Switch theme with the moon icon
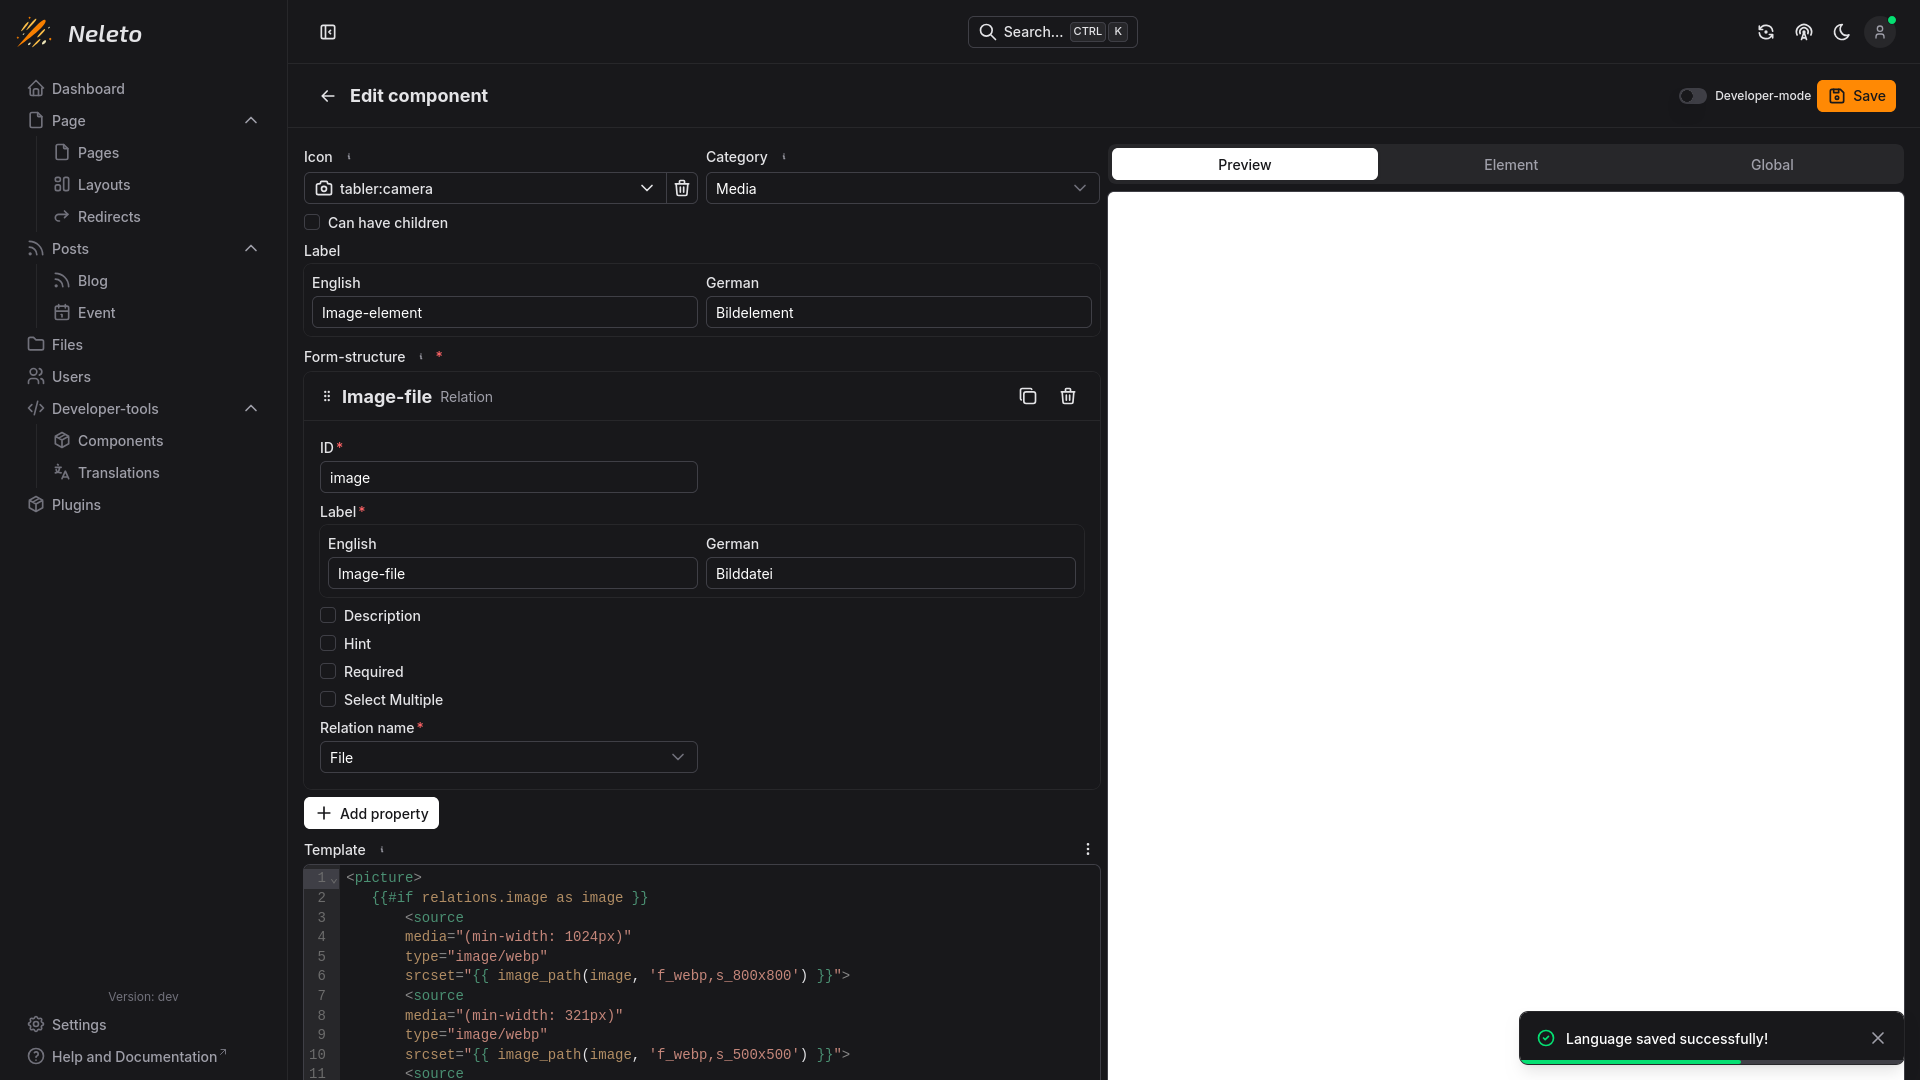 [1841, 32]
